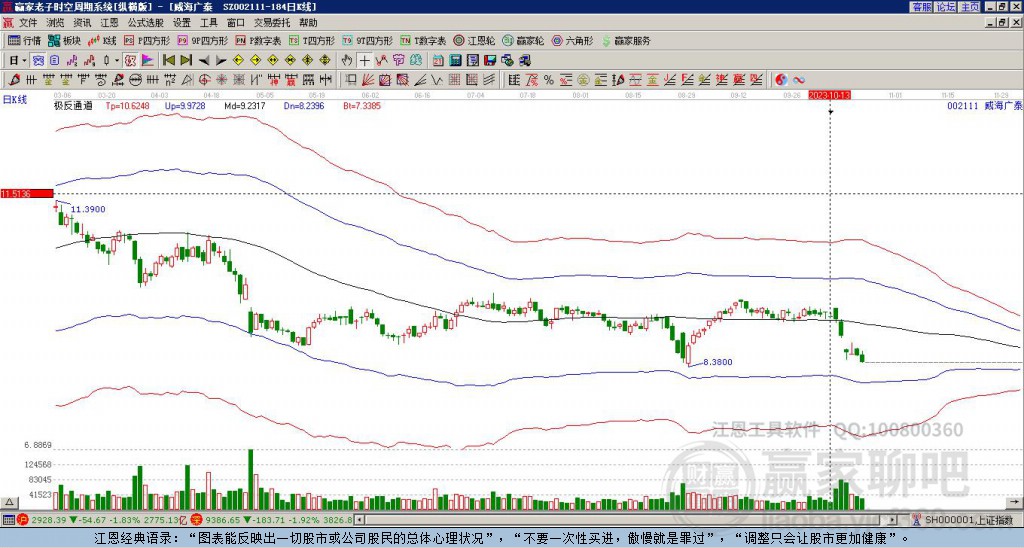Click the blue infinity wave icon

tap(799, 80)
